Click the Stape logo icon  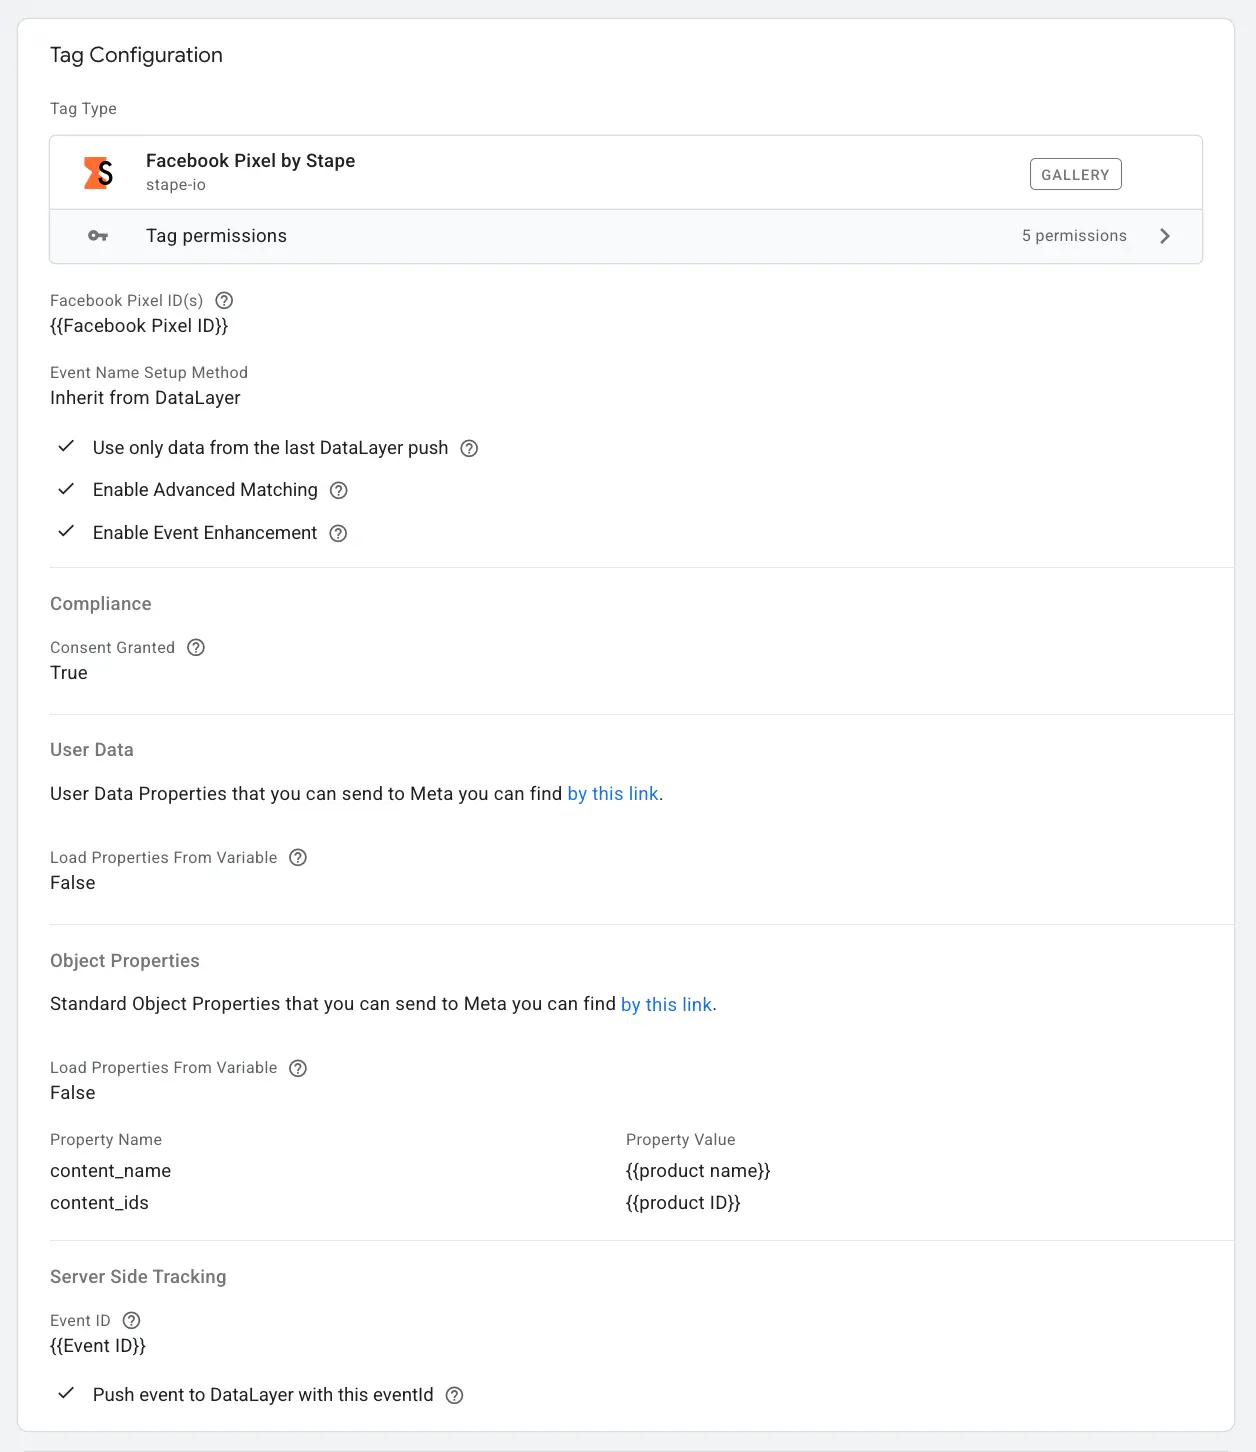tap(98, 173)
